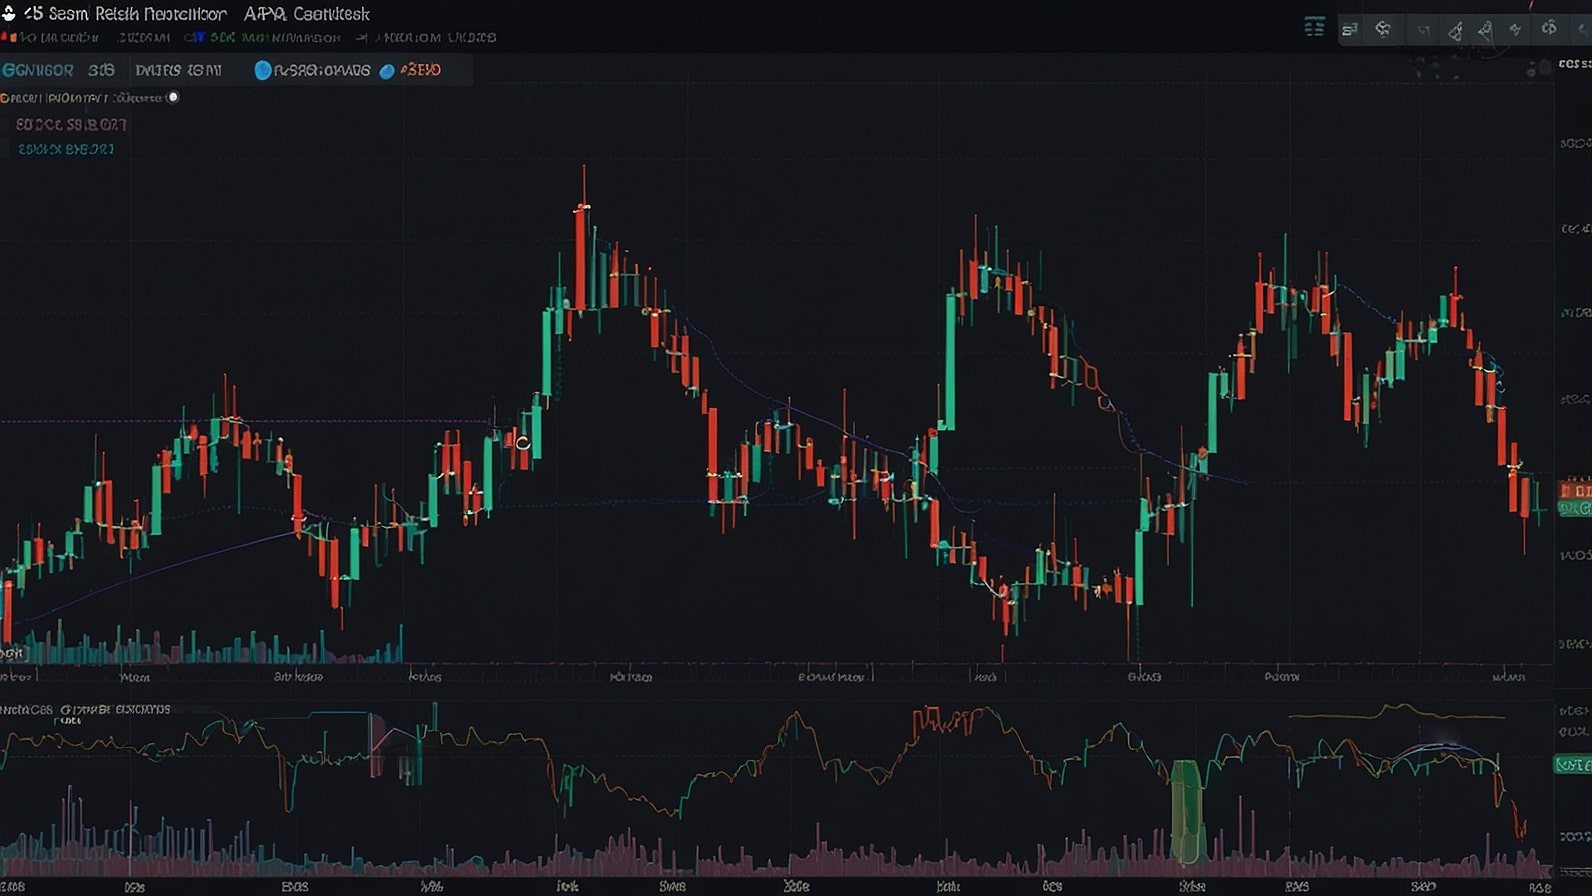The image size is (1592, 896).
Task: Click the orange label at the end of the tab row
Action: pyautogui.click(x=421, y=70)
